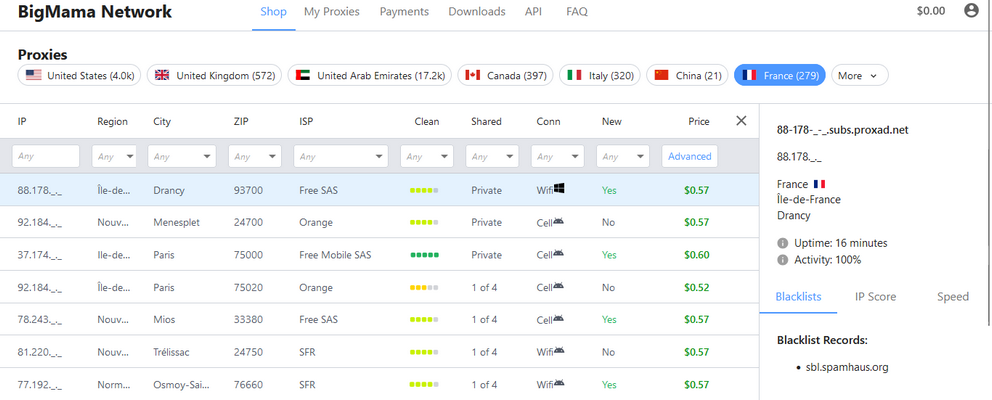This screenshot has height=400, width=992.
Task: Open the New filter dropdown
Action: (x=623, y=156)
